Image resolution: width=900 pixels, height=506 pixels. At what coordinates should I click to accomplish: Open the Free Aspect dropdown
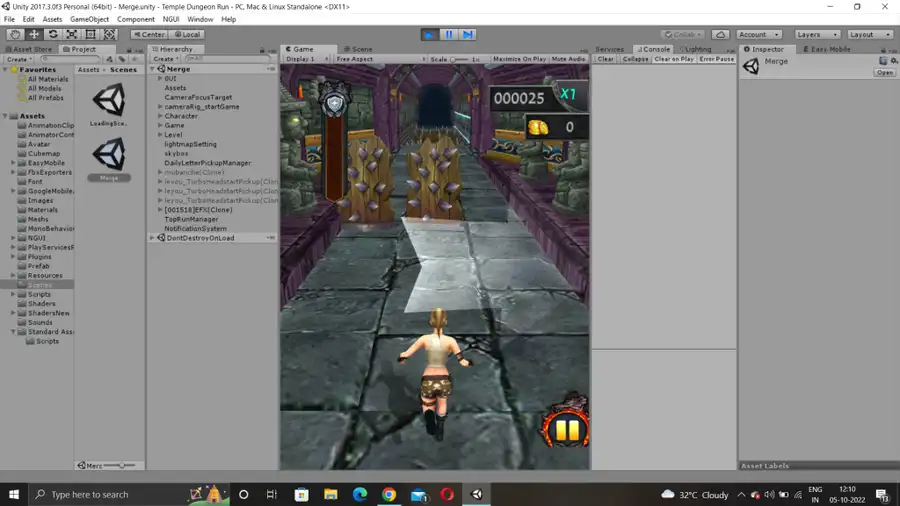(380, 59)
